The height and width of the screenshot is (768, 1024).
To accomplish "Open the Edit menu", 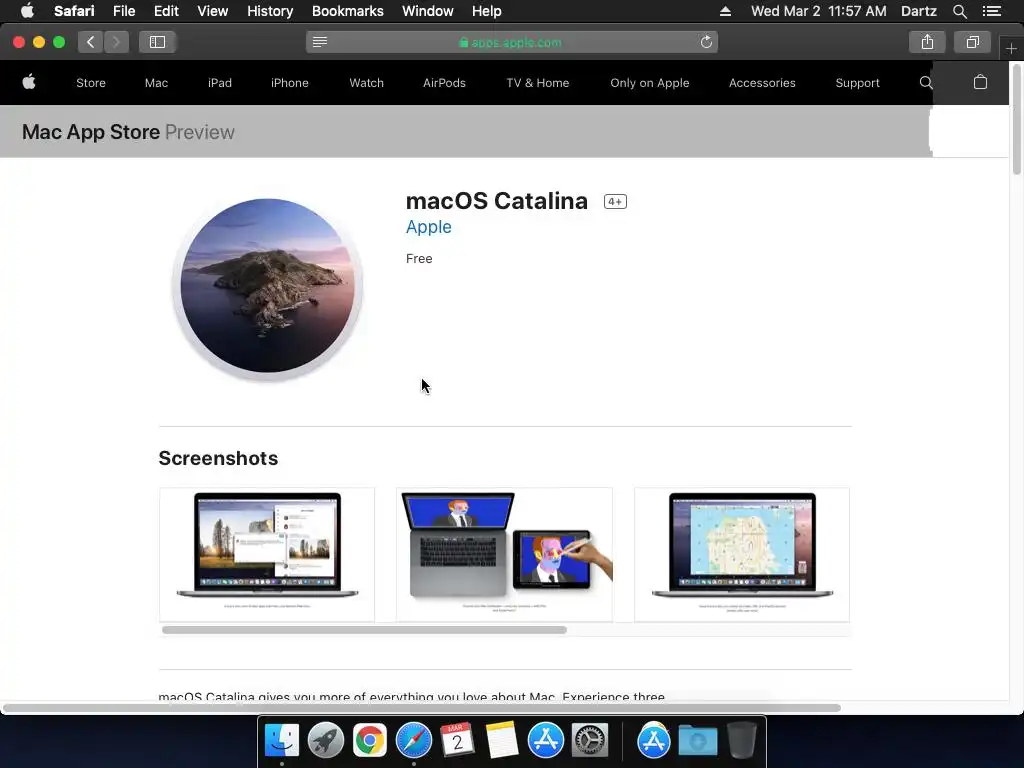I will [166, 11].
